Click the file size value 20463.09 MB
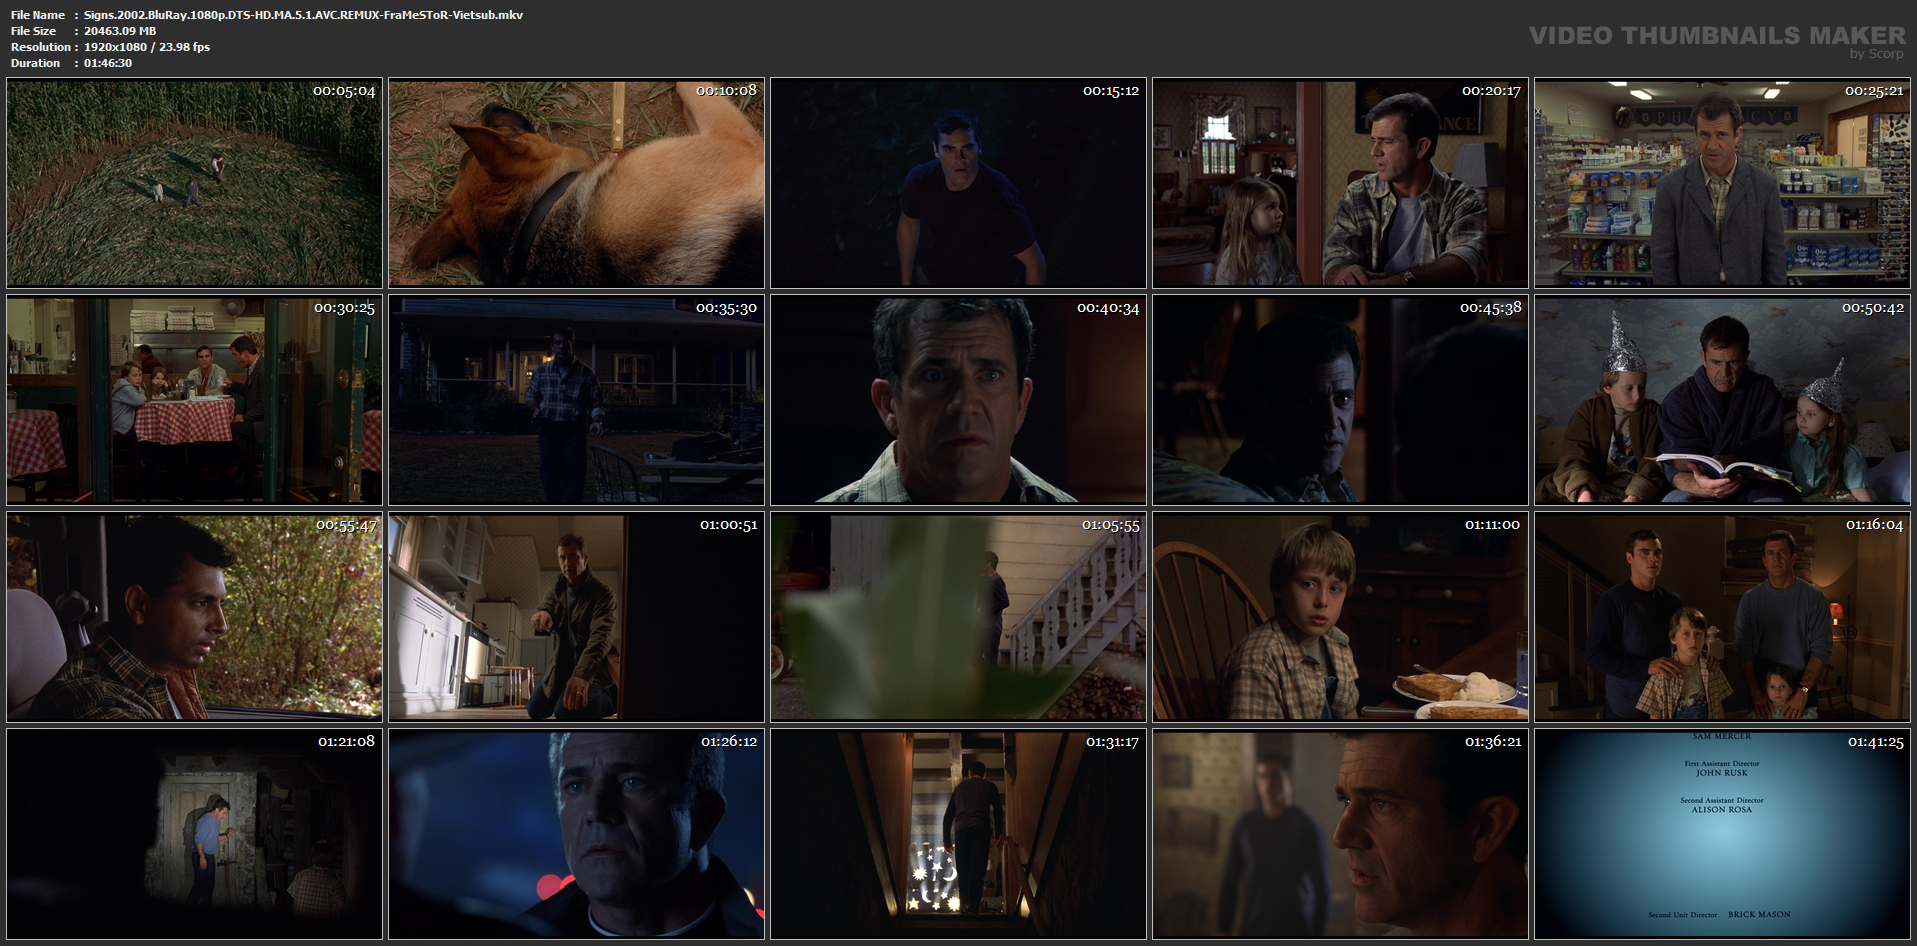 120,31
